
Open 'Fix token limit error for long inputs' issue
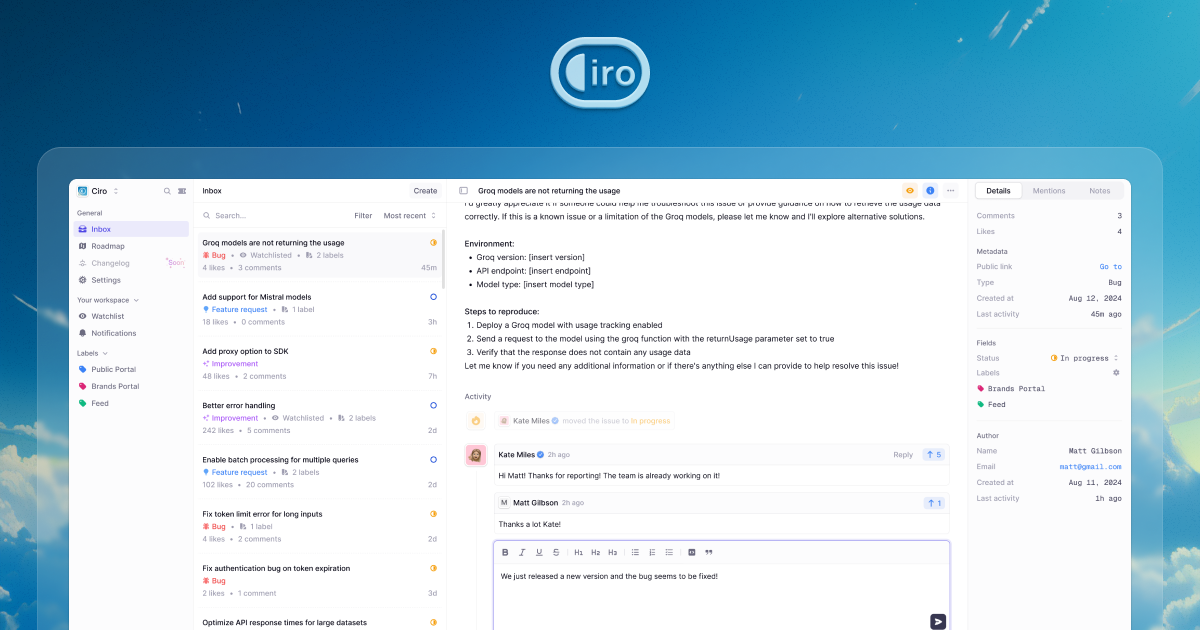tap(319, 525)
